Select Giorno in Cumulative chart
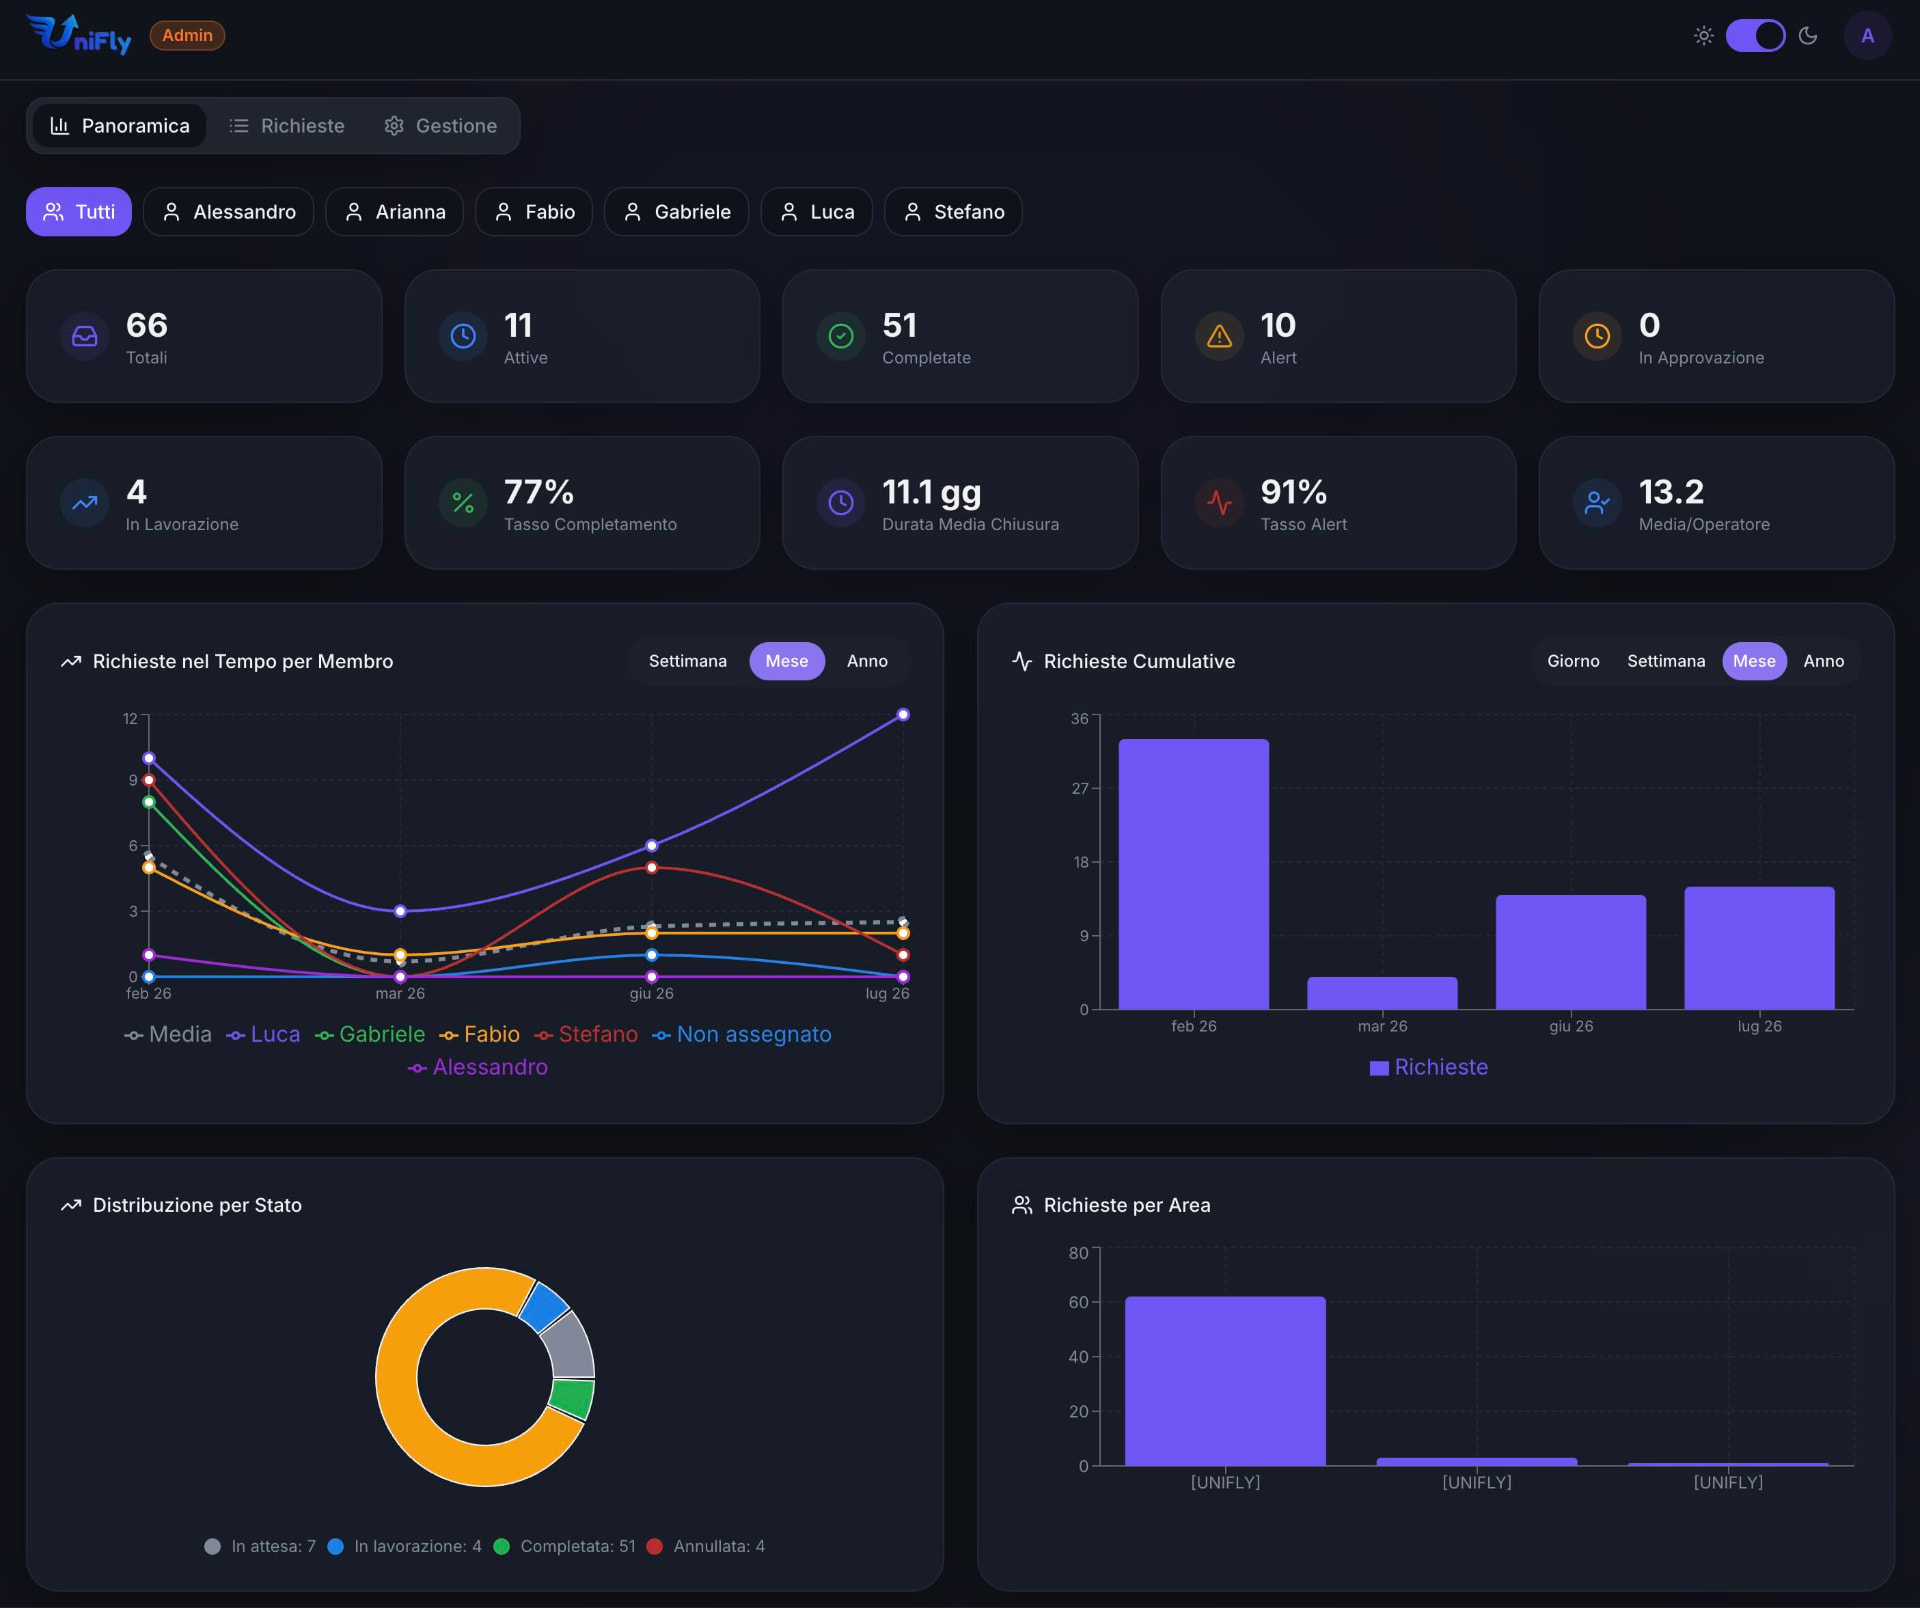This screenshot has width=1920, height=1608. pyautogui.click(x=1573, y=661)
